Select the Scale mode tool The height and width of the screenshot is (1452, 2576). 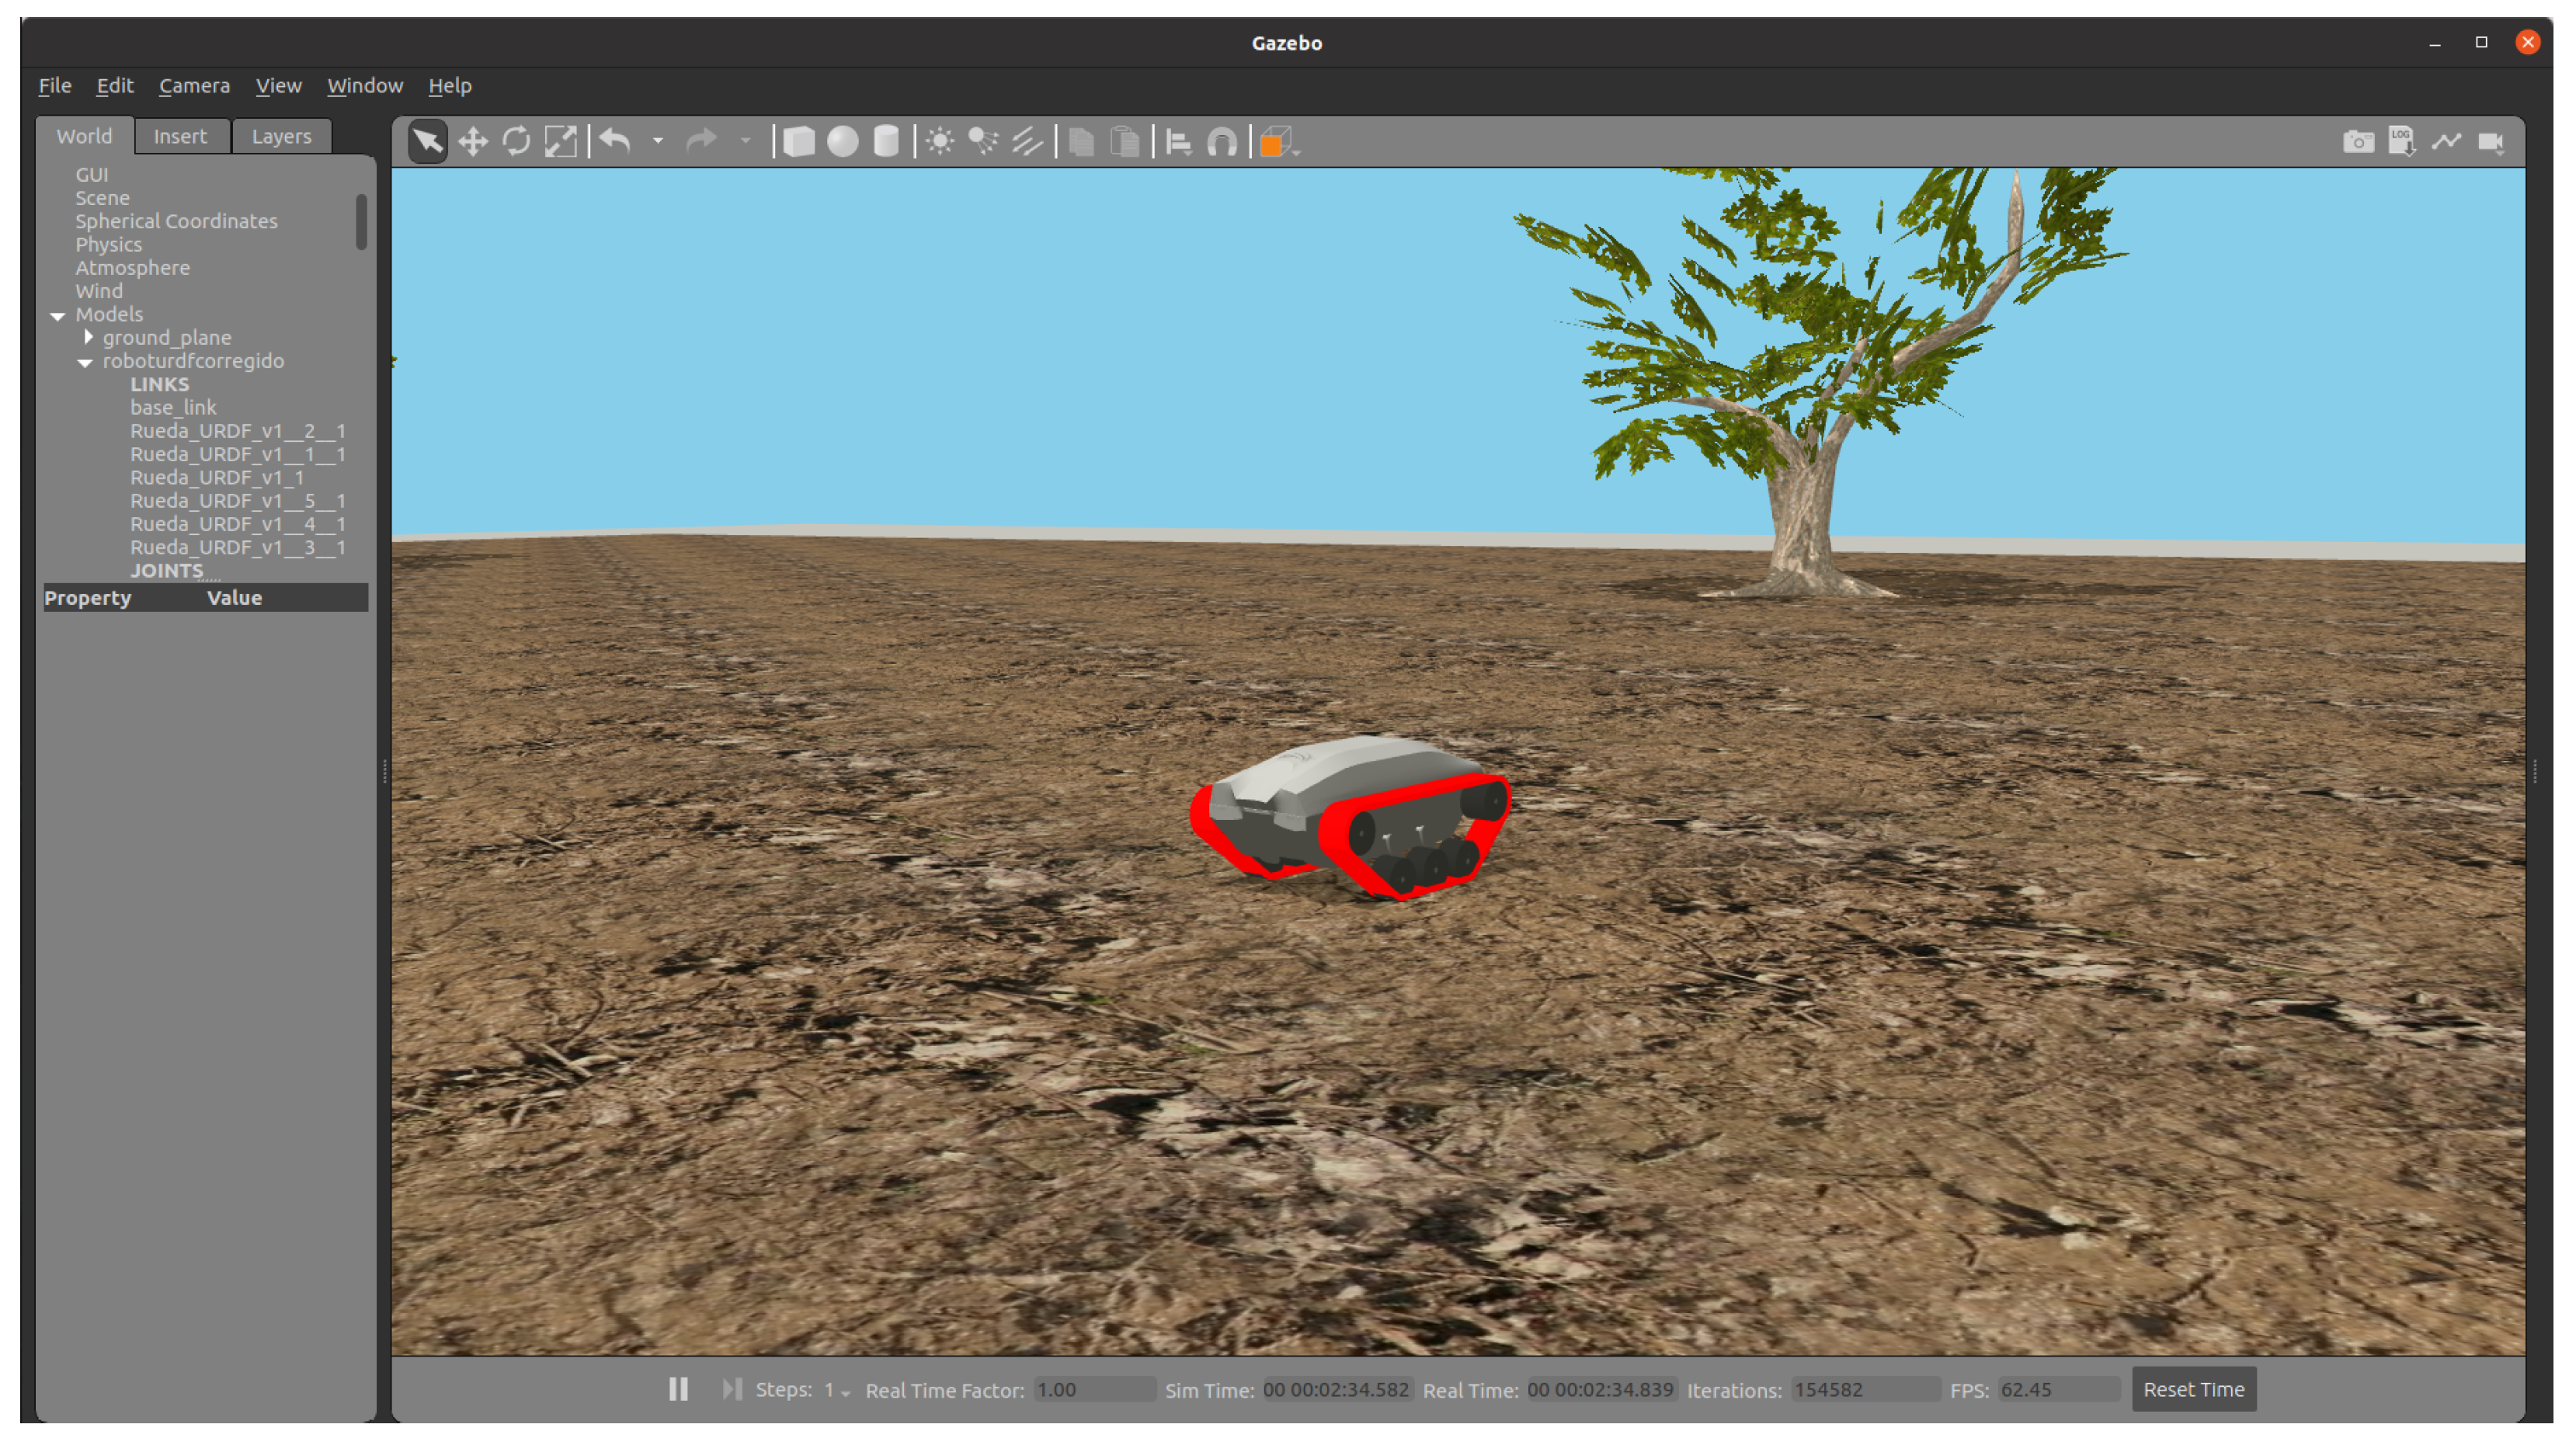[x=560, y=142]
